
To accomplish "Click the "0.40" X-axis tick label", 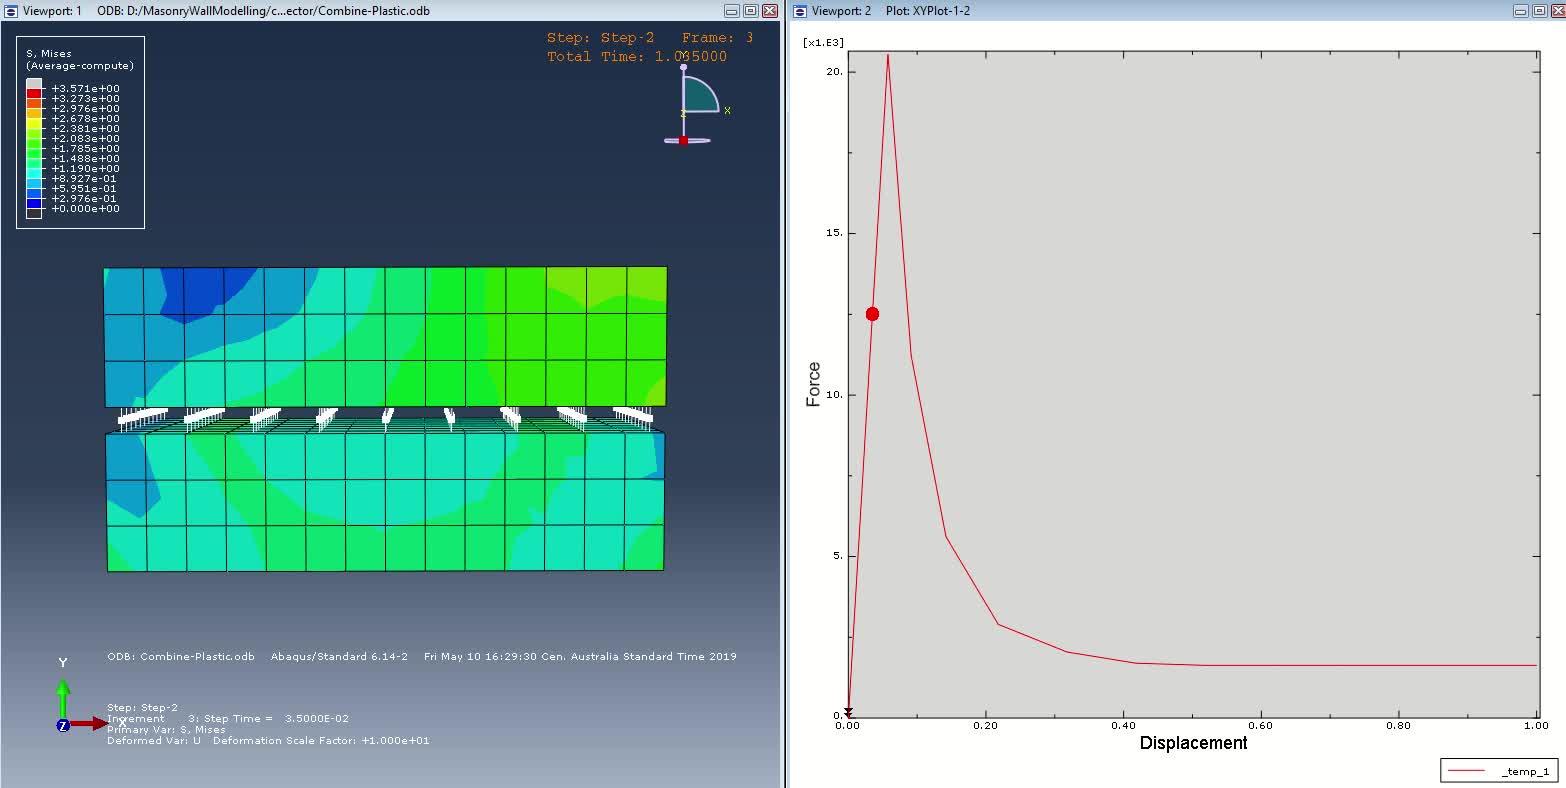I will tap(1123, 726).
